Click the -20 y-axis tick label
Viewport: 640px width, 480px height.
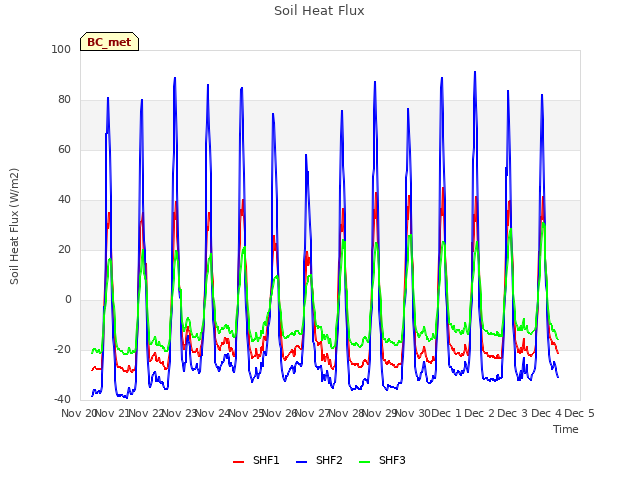(x=62, y=349)
